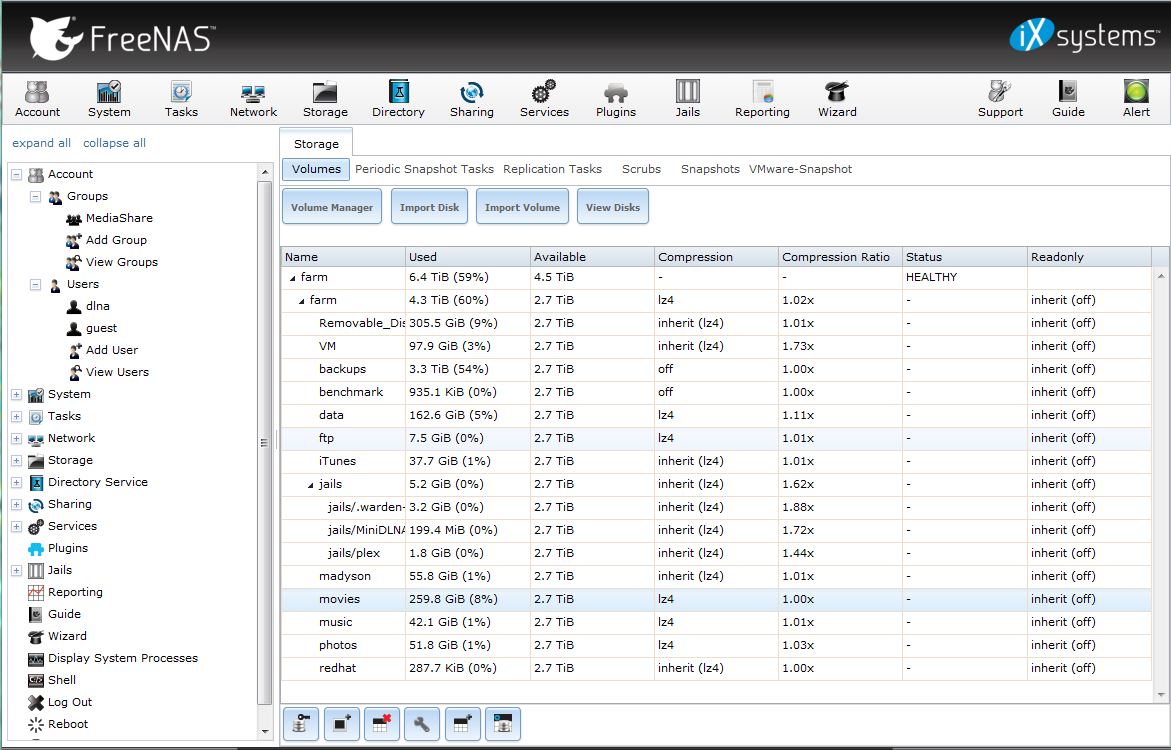The height and width of the screenshot is (750, 1171).
Task: Expand the Sharing node in sidebar
Action: pyautogui.click(x=16, y=505)
